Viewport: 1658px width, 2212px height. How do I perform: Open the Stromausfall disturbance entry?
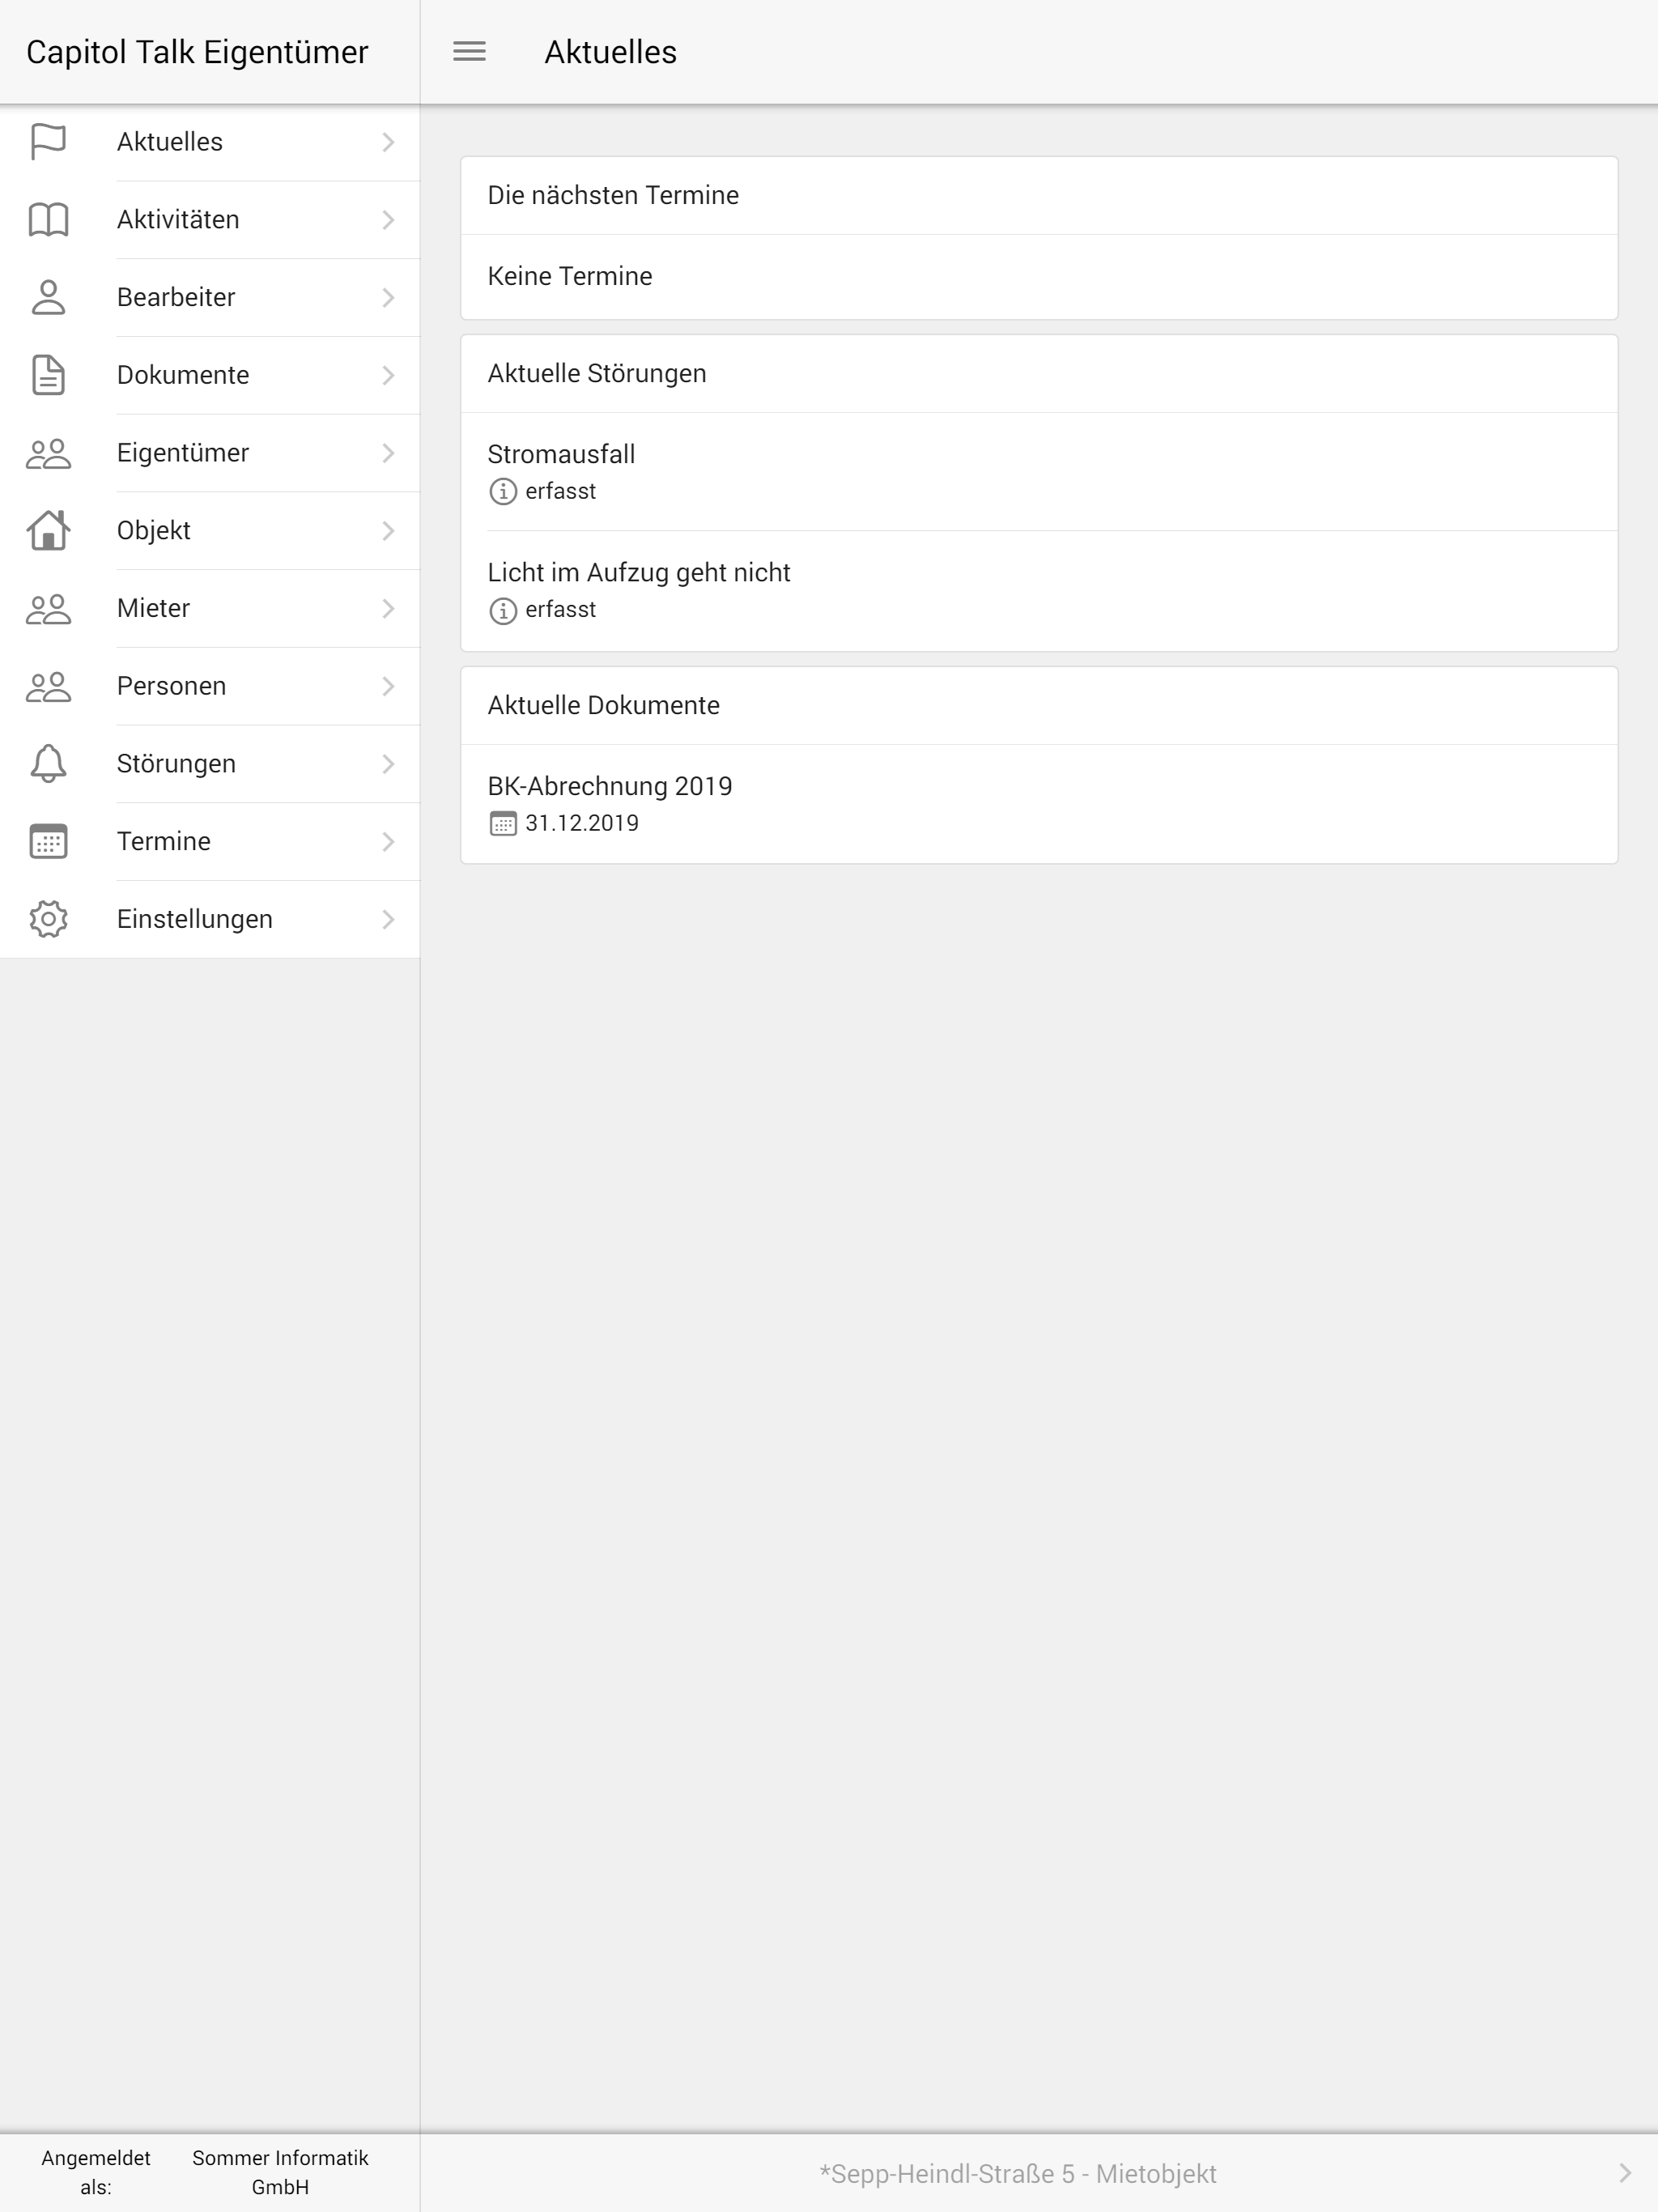pyautogui.click(x=1039, y=472)
